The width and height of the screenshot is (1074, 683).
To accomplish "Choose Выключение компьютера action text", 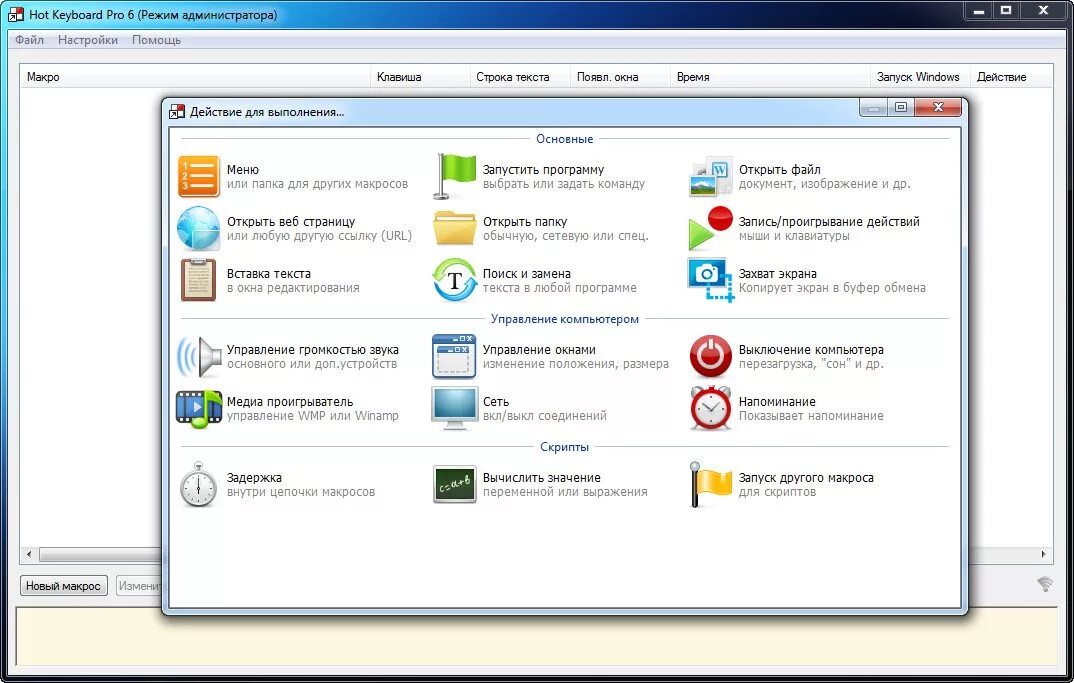I will point(811,349).
